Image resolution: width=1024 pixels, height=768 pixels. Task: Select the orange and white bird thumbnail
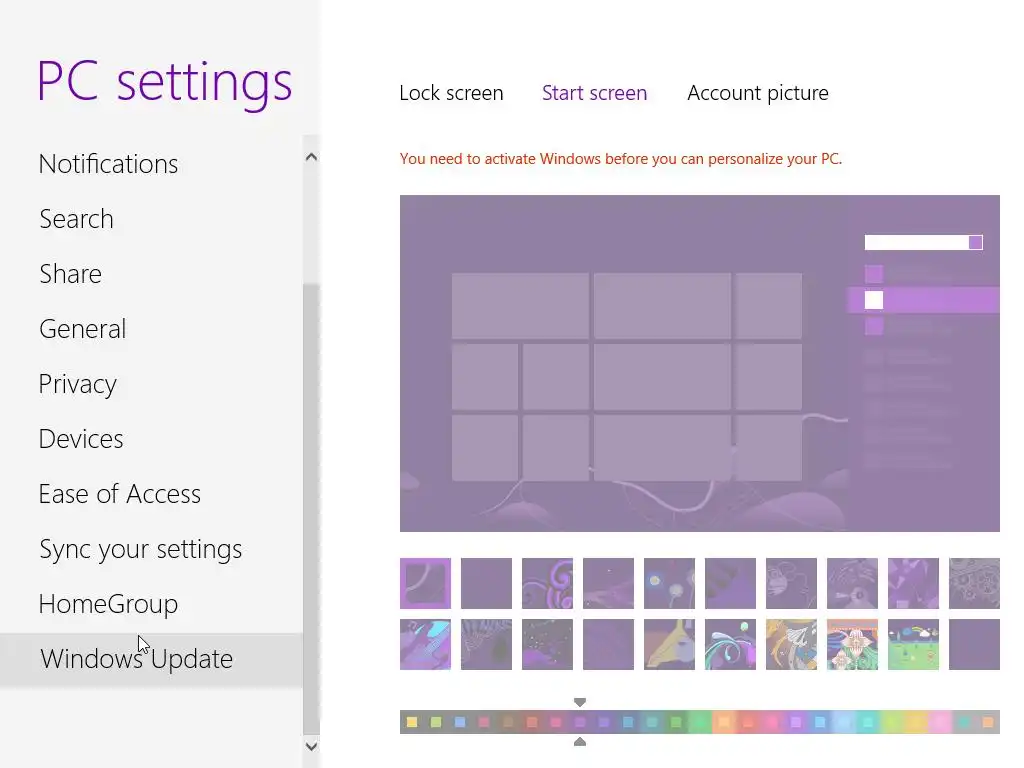[791, 645]
